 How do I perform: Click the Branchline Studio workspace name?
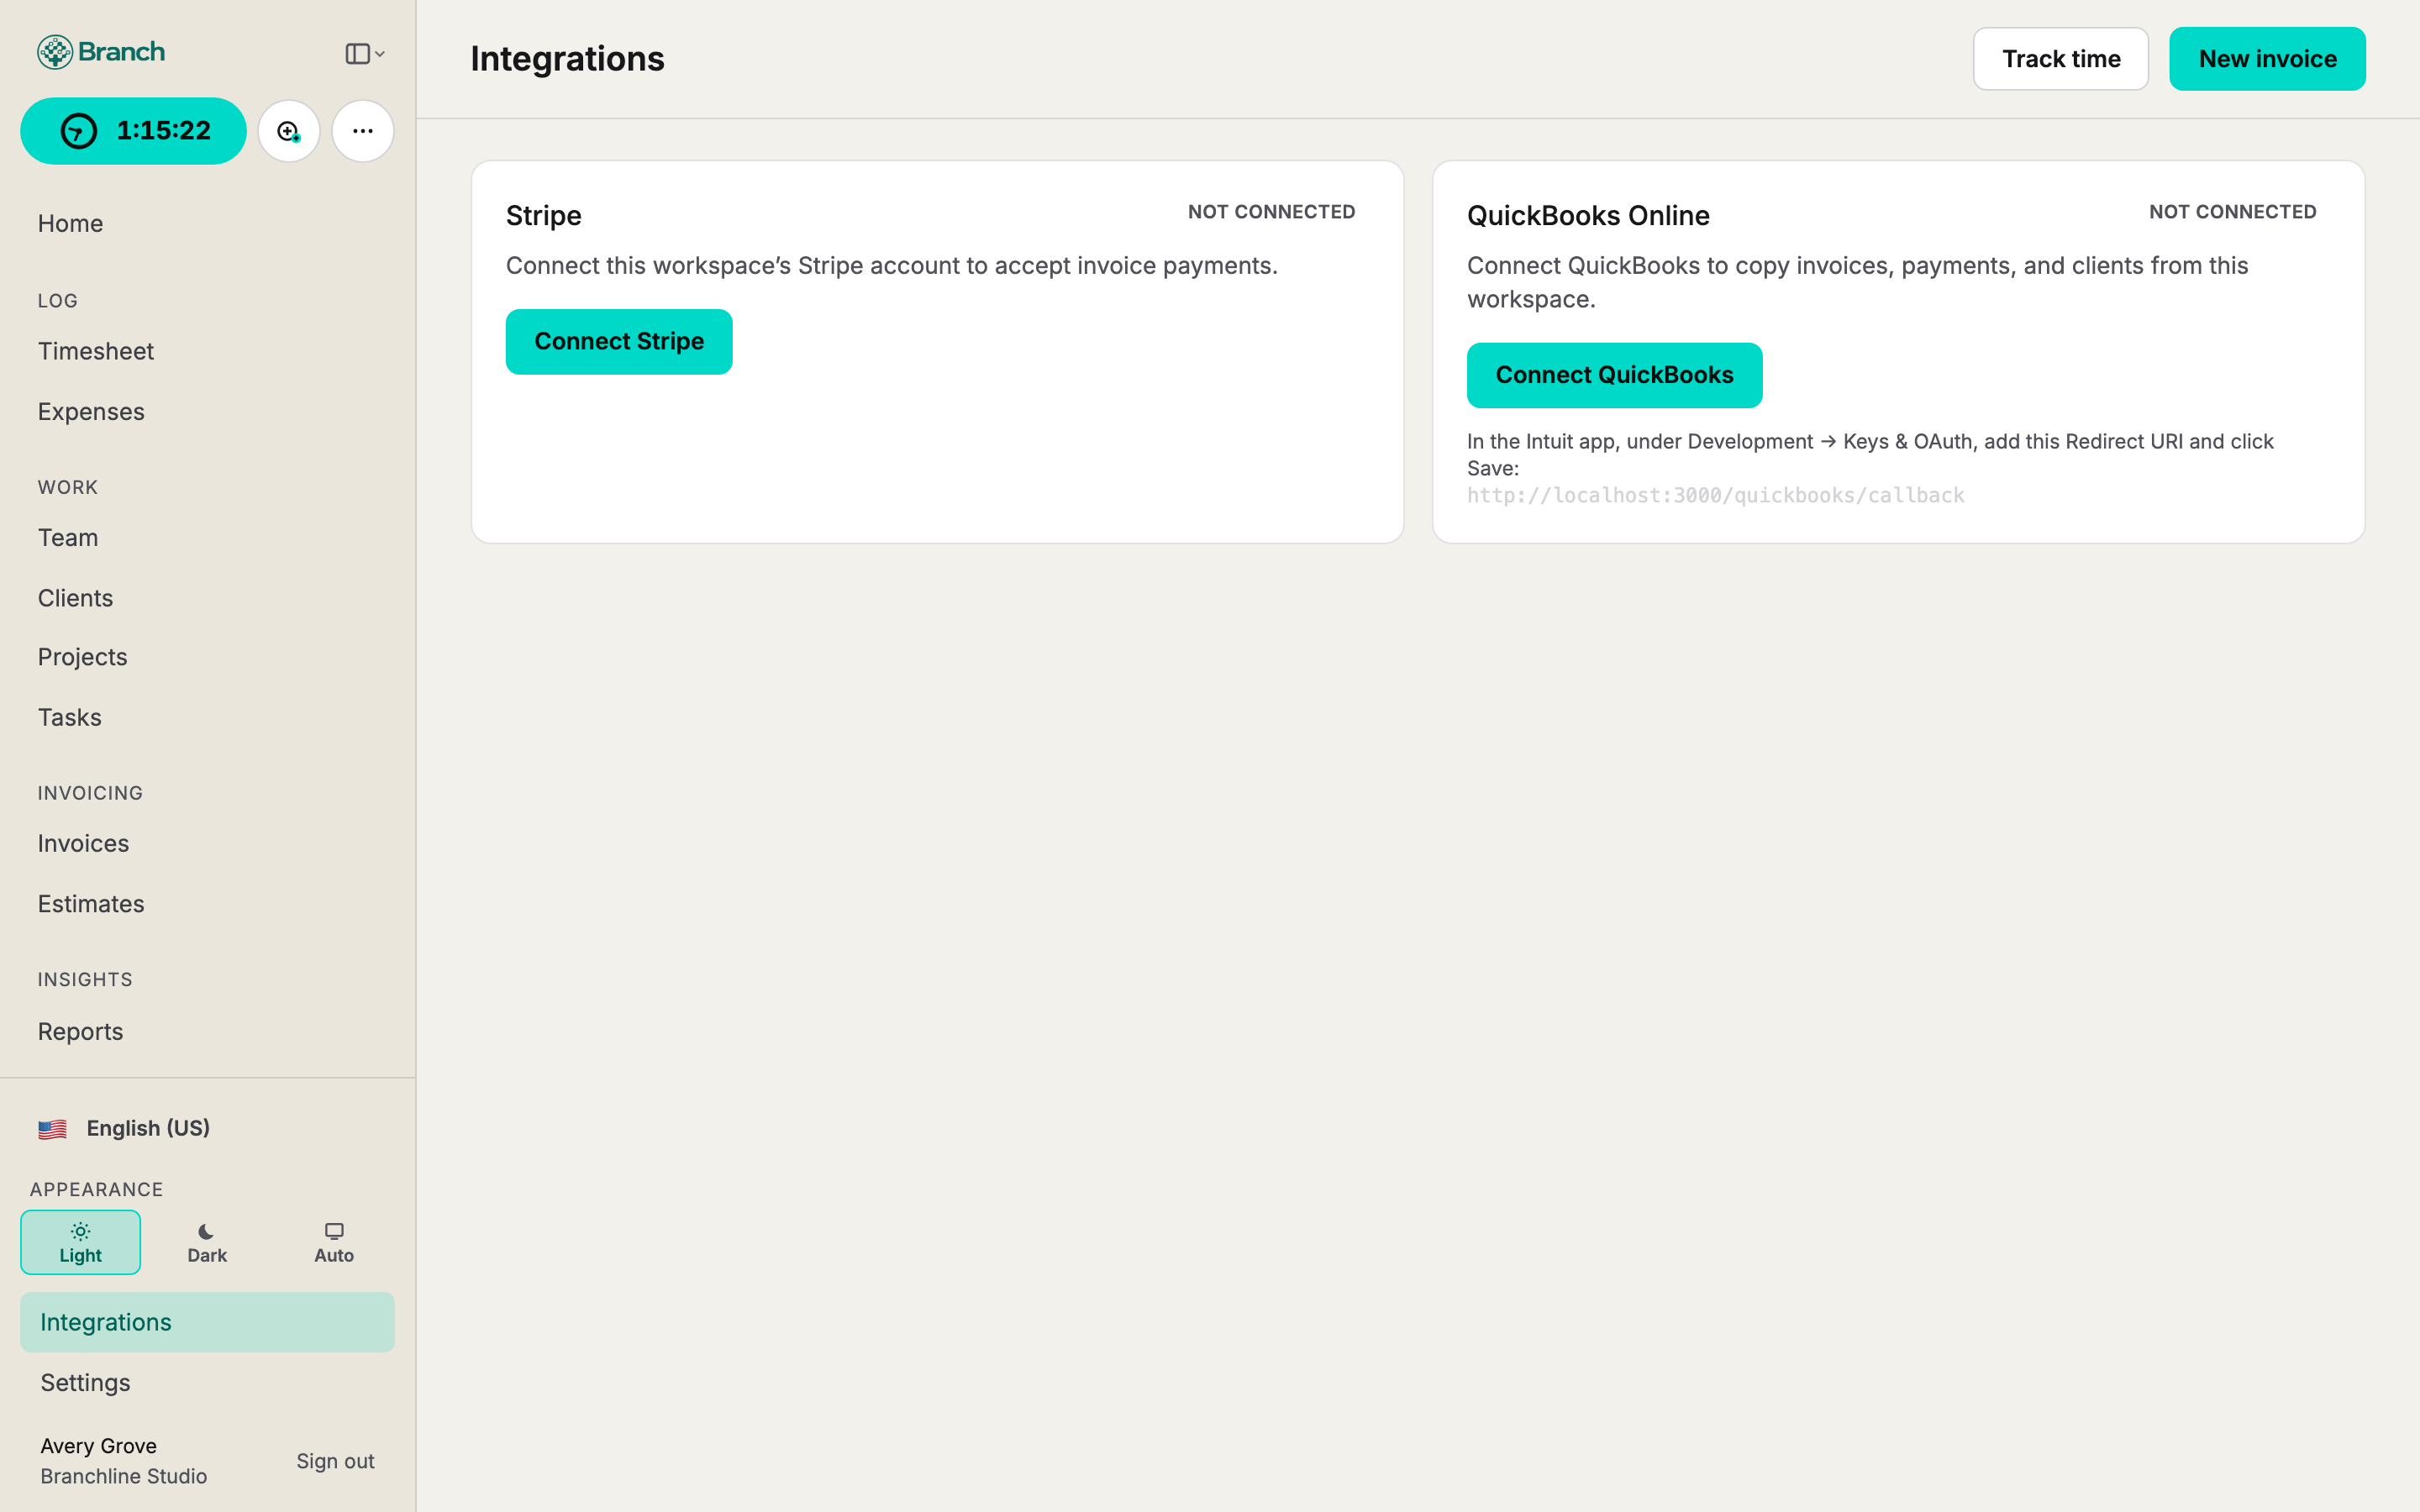[124, 1476]
